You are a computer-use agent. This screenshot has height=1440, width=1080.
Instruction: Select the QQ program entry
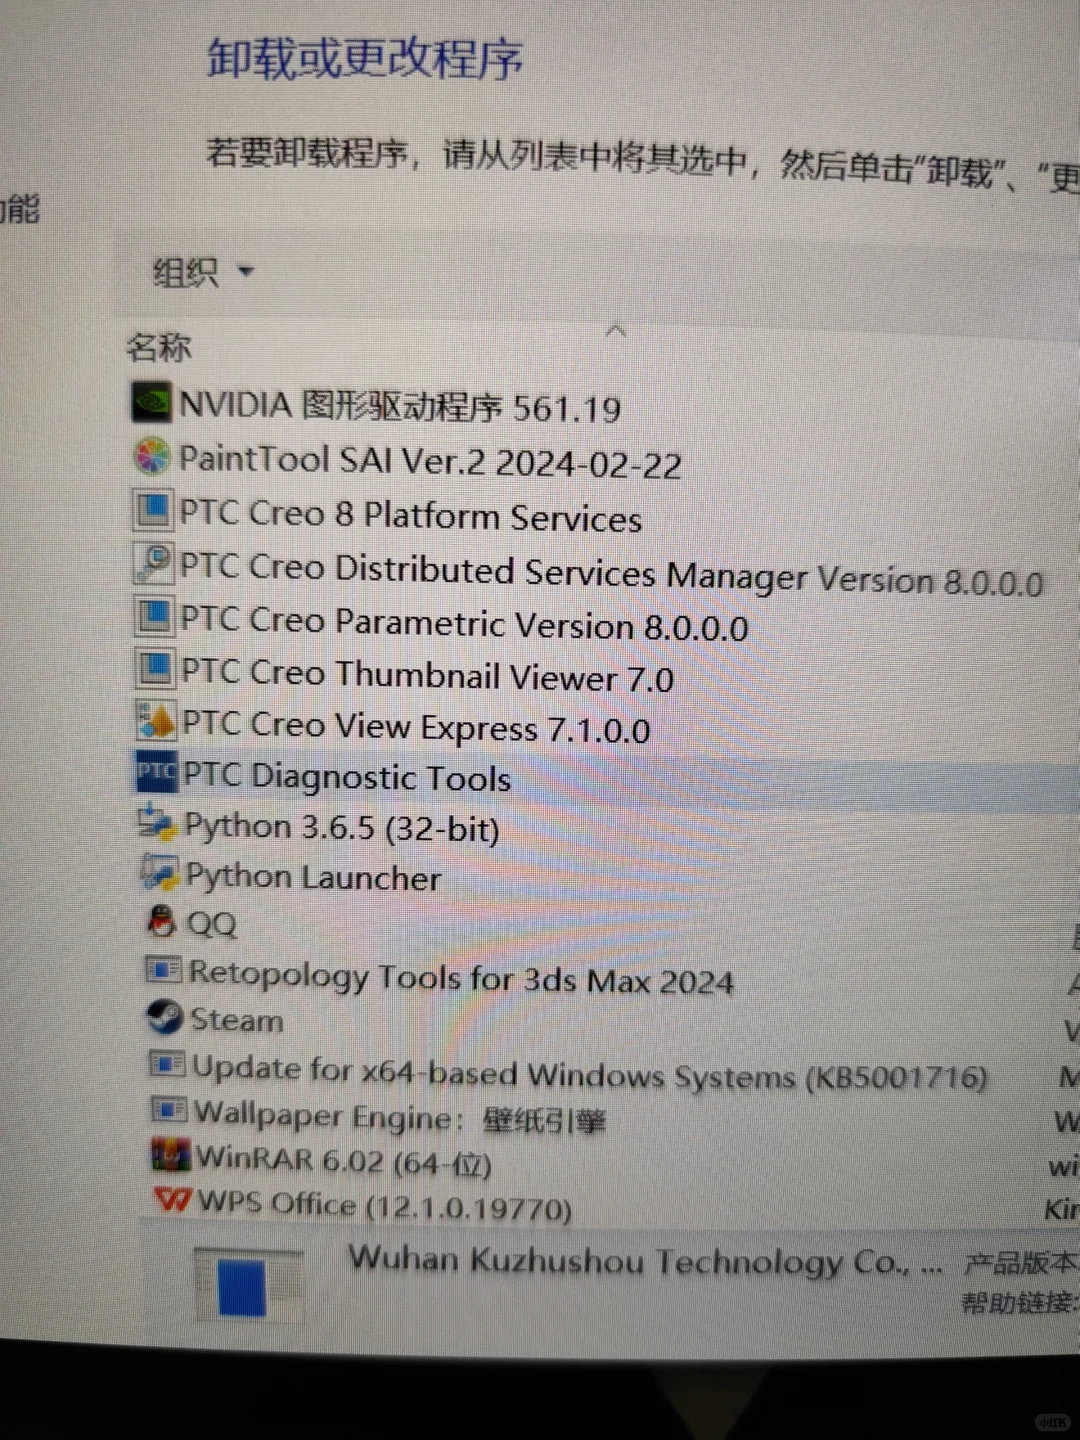[213, 922]
